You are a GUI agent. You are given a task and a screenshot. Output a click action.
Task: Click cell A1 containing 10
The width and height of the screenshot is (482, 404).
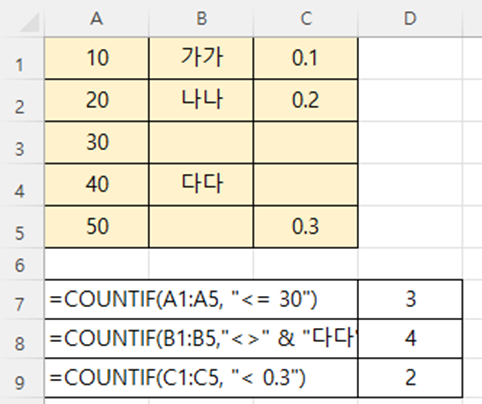97,58
